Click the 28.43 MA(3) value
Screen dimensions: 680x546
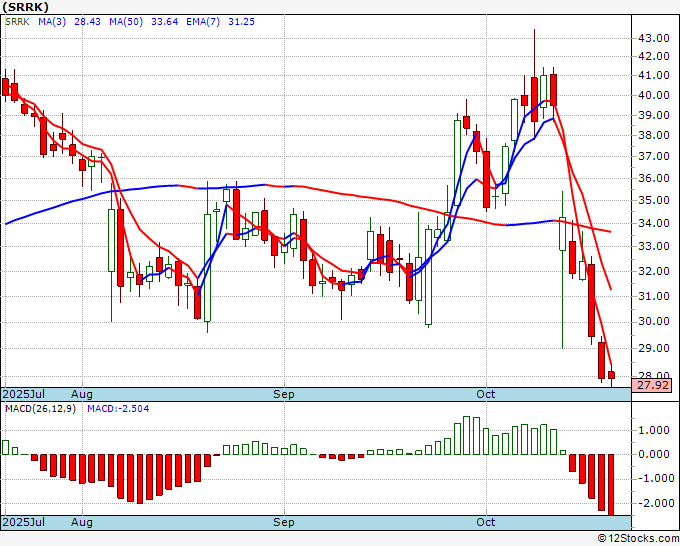88,22
